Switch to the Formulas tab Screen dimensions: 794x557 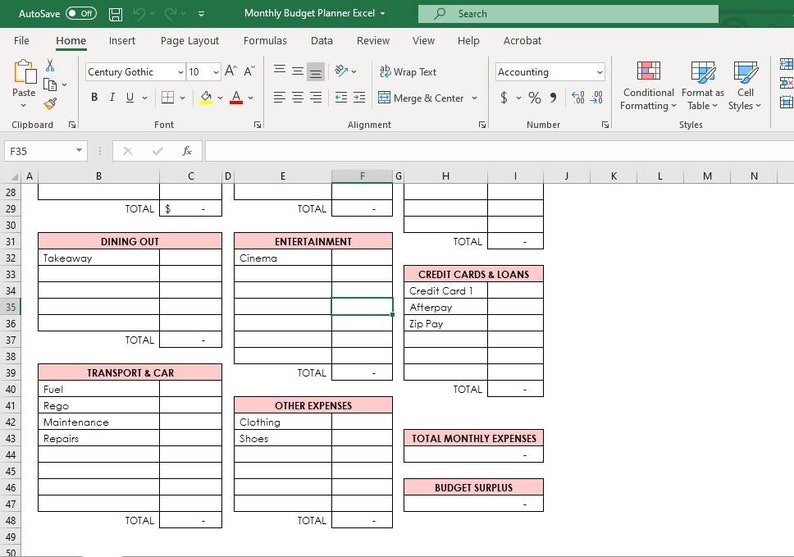tap(265, 41)
